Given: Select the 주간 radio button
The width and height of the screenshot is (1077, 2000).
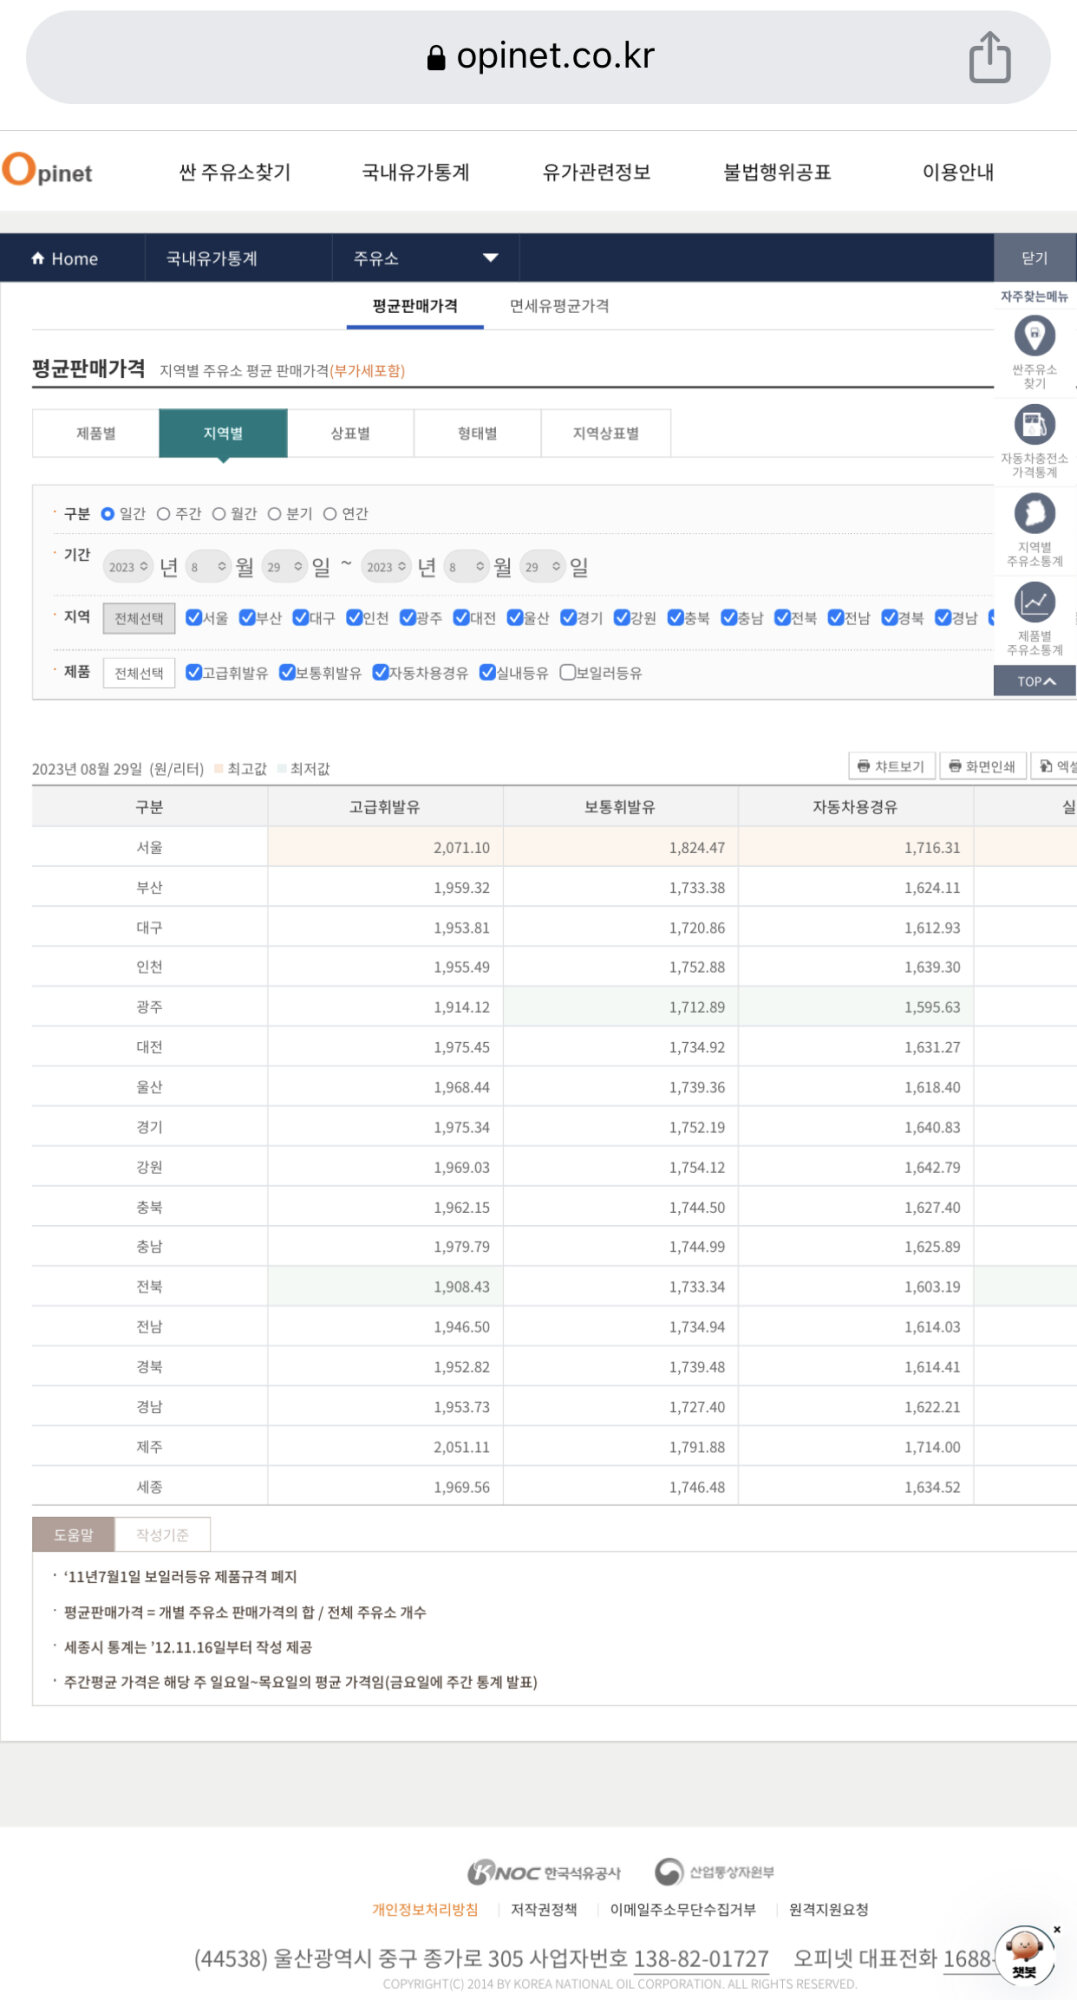Looking at the screenshot, I should [164, 514].
